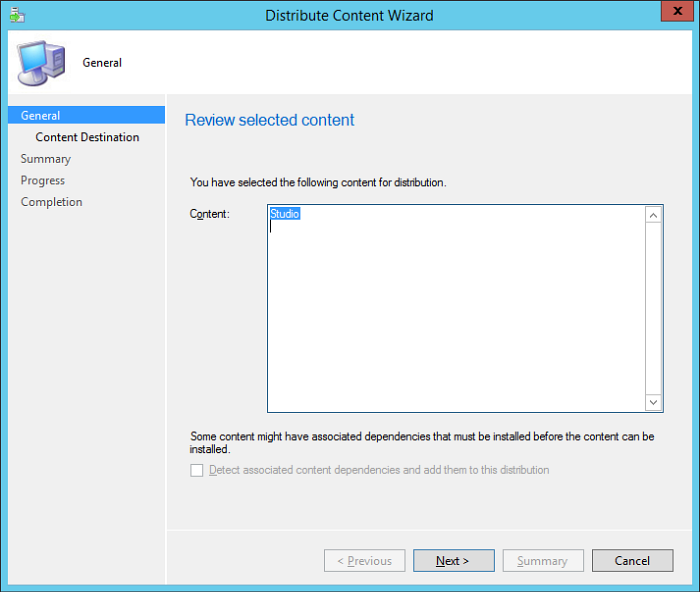Toggle the Detect associated content dependencies checkbox
Screen dimensions: 700x592
[197, 470]
